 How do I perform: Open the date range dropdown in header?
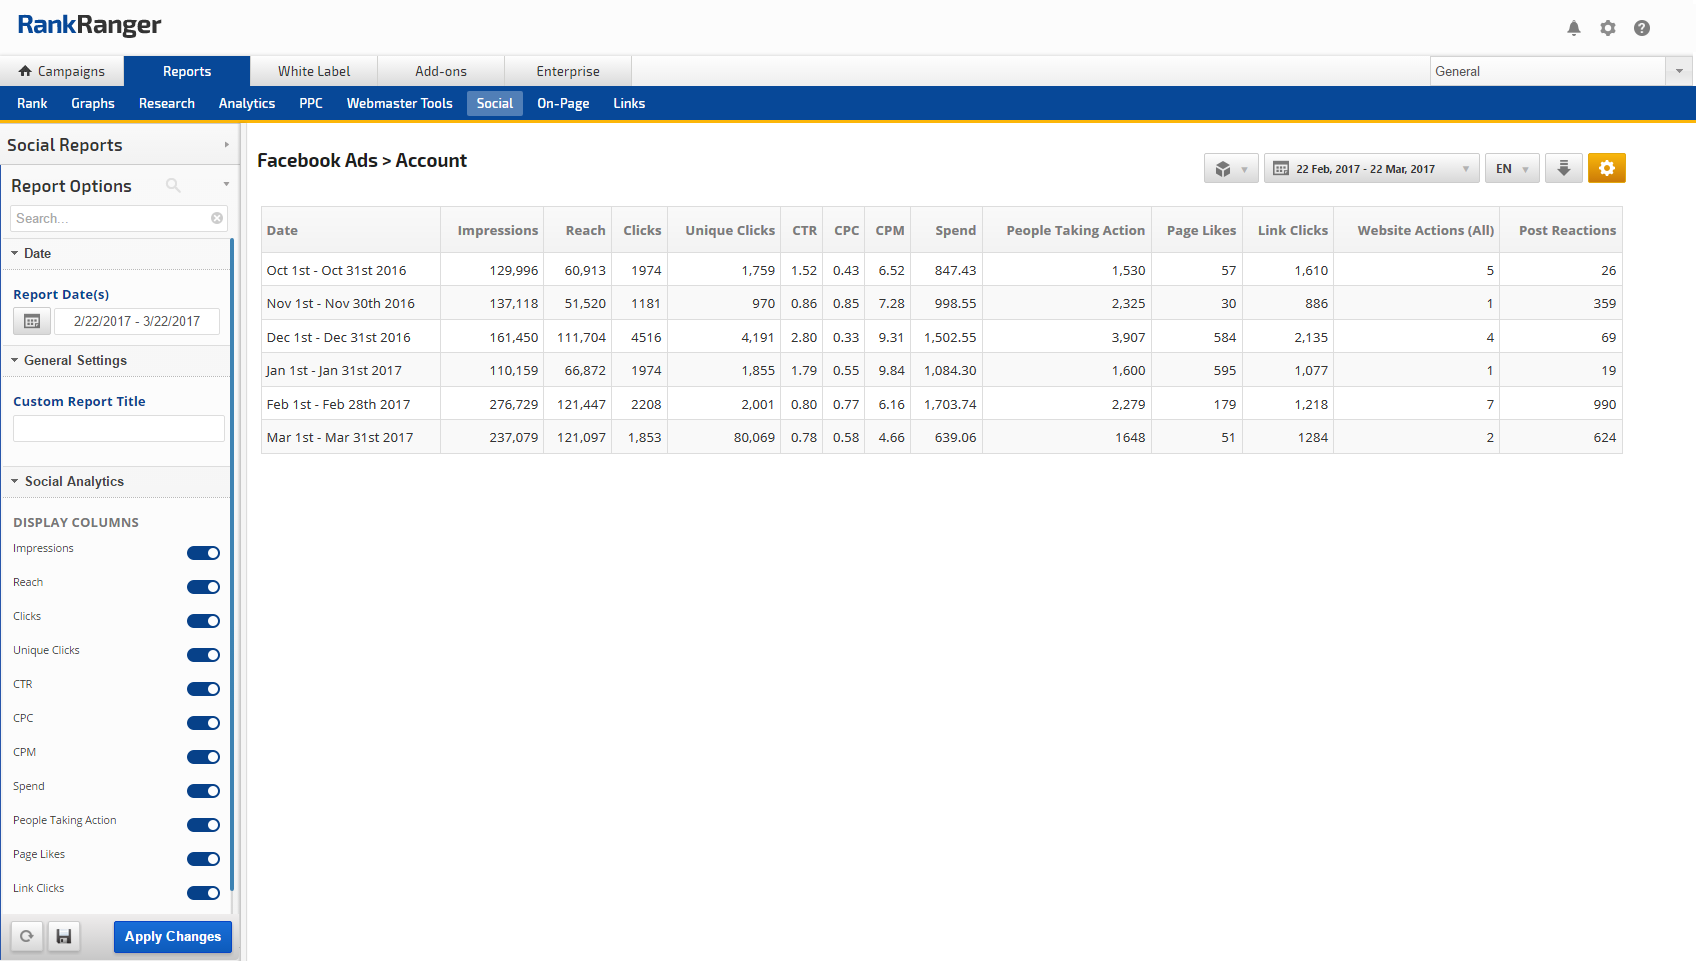[x=1371, y=169]
